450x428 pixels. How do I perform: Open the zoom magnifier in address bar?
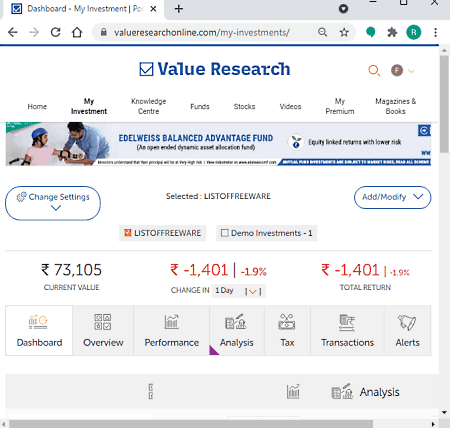click(322, 32)
